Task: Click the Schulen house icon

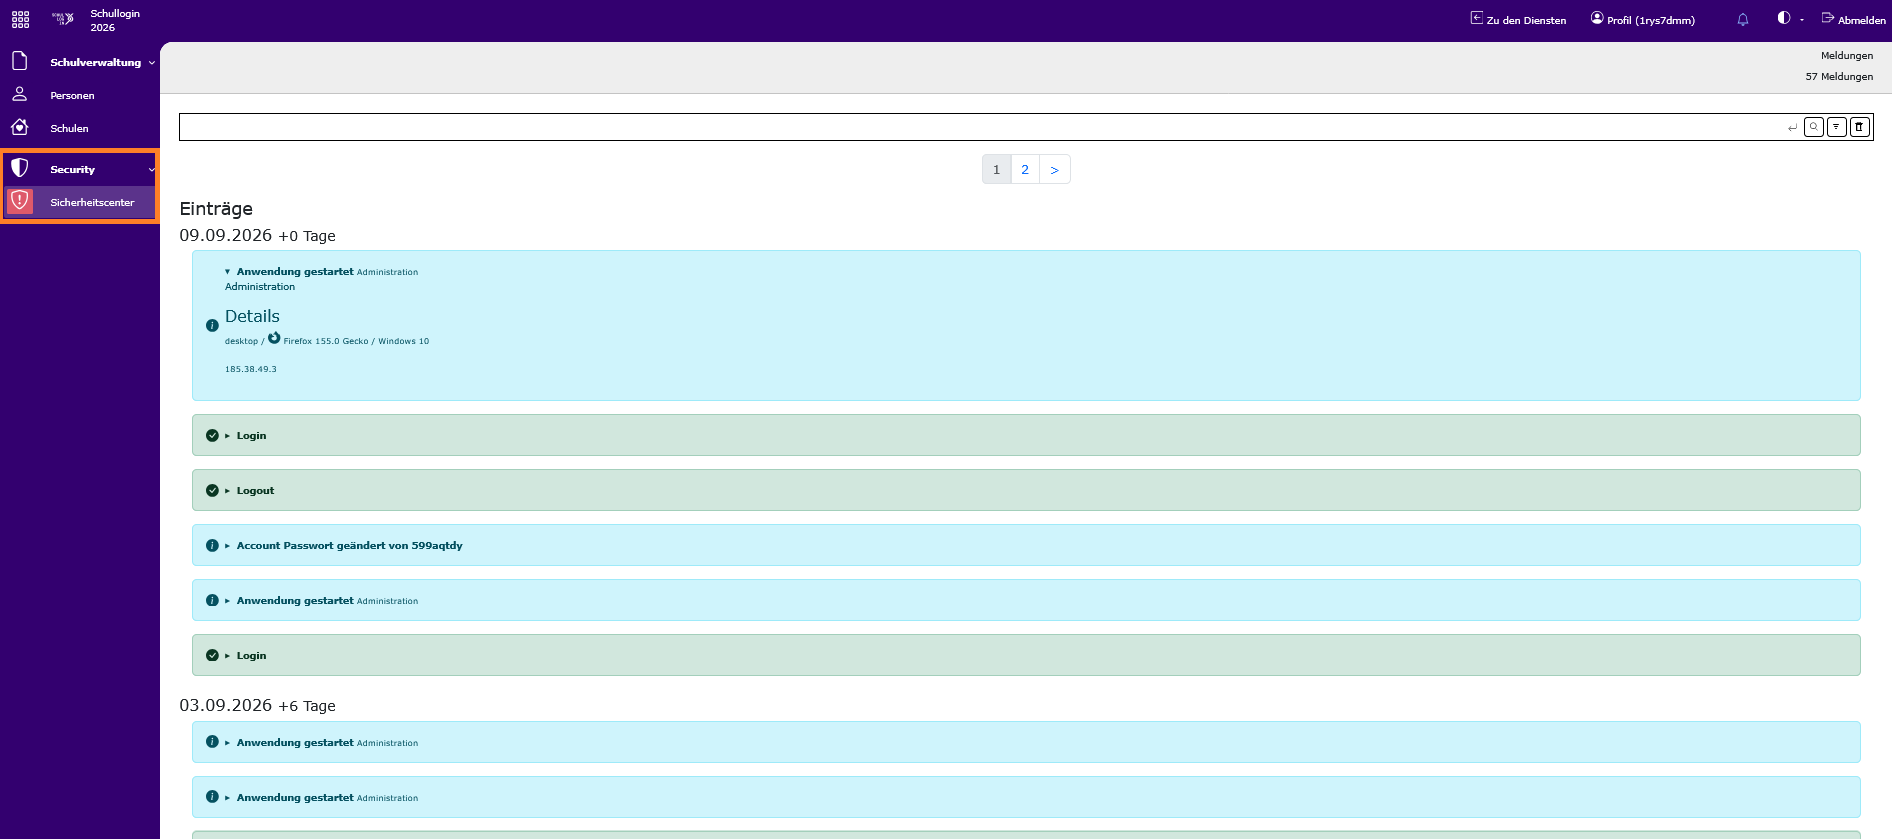Action: [19, 127]
